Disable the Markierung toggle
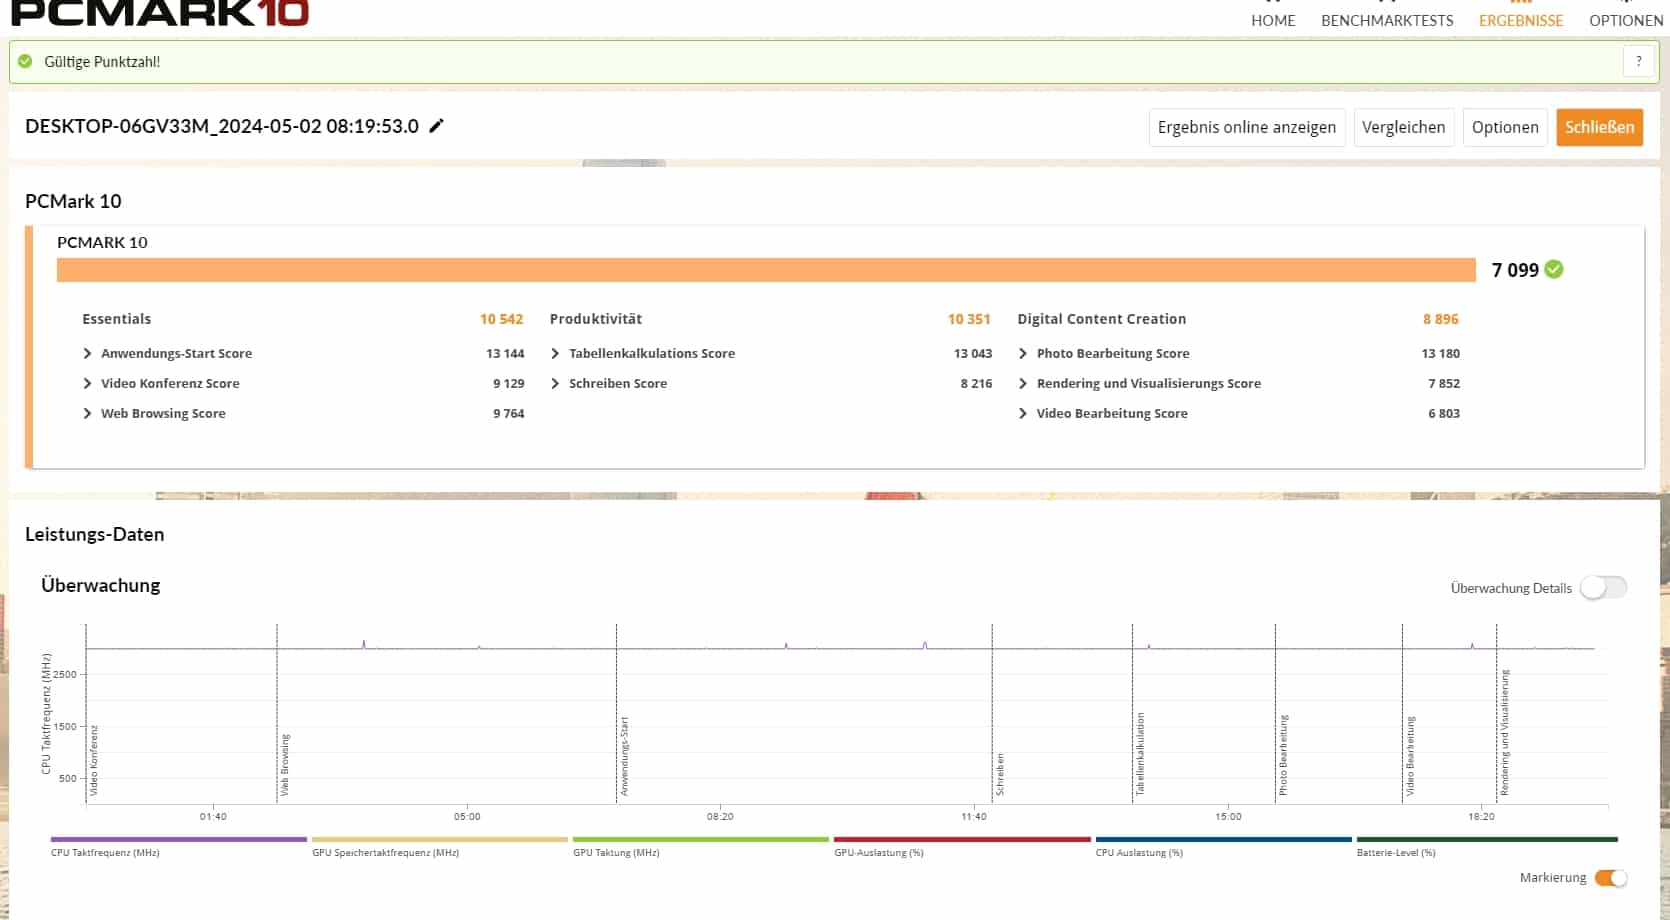The width and height of the screenshot is (1670, 920). 1610,878
